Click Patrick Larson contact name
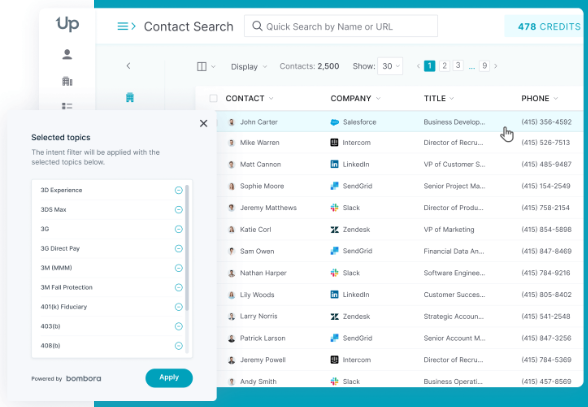The image size is (588, 407). 262,338
